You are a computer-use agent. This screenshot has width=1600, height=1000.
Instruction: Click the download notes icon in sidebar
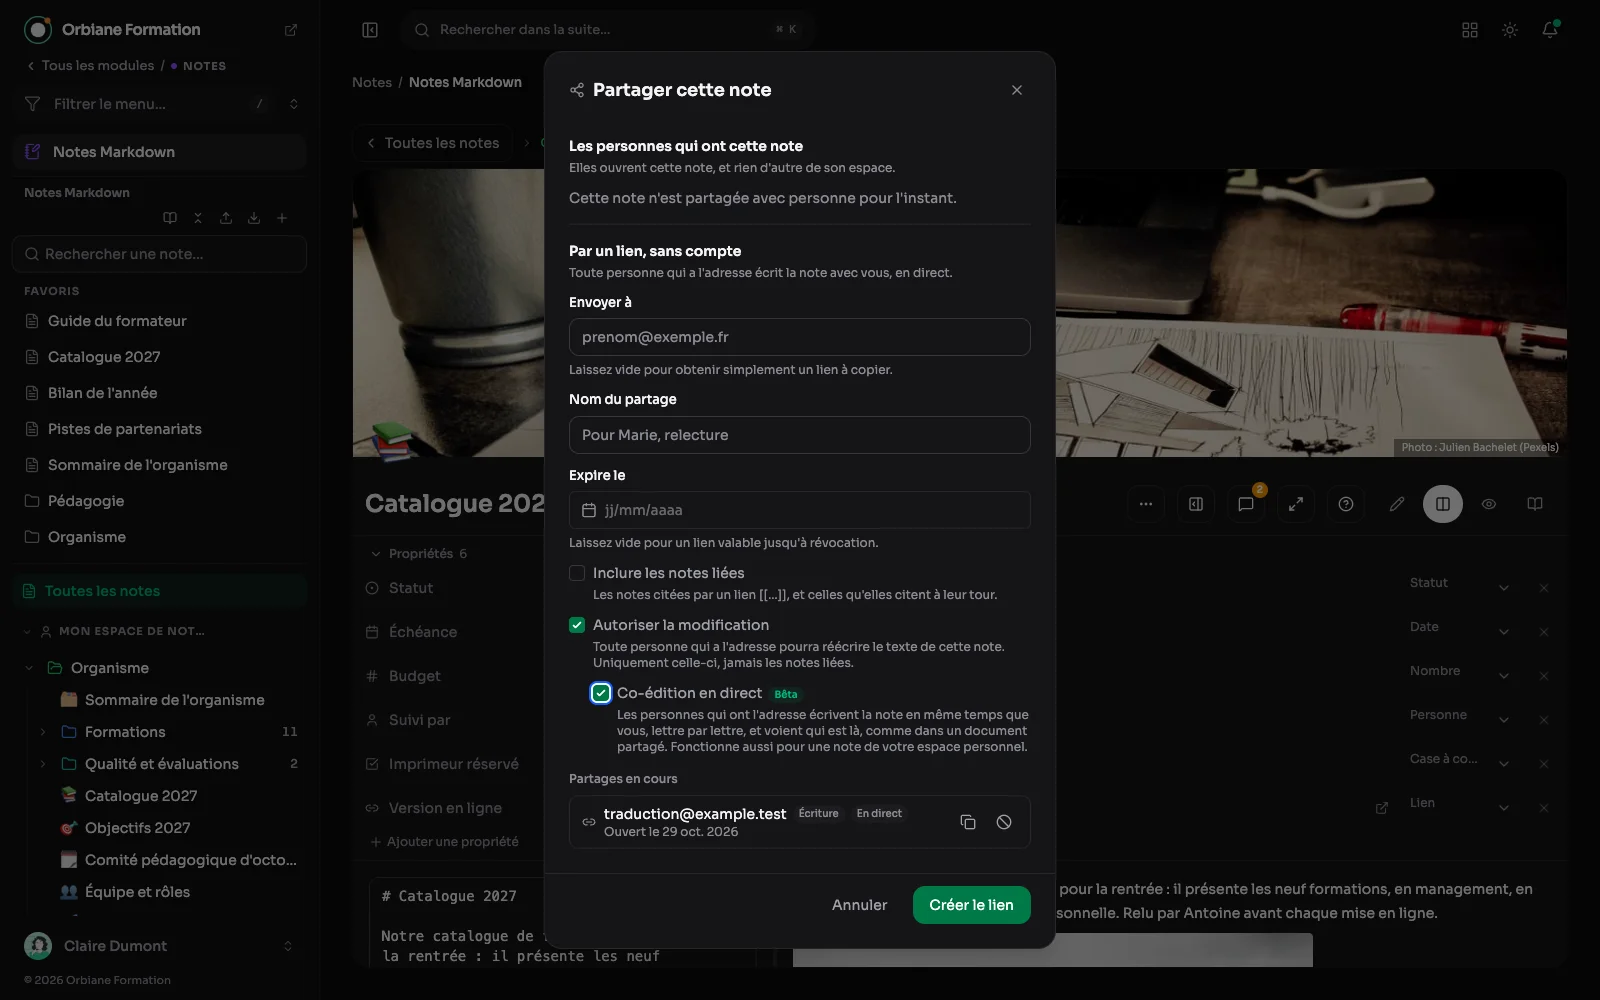[254, 218]
